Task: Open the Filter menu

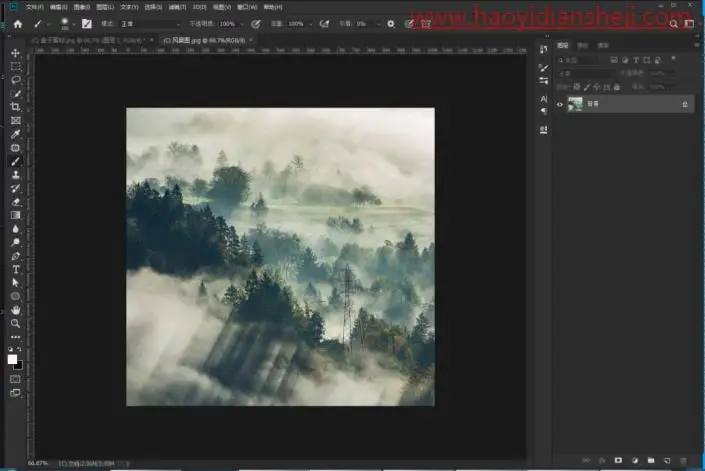Action: (x=177, y=7)
